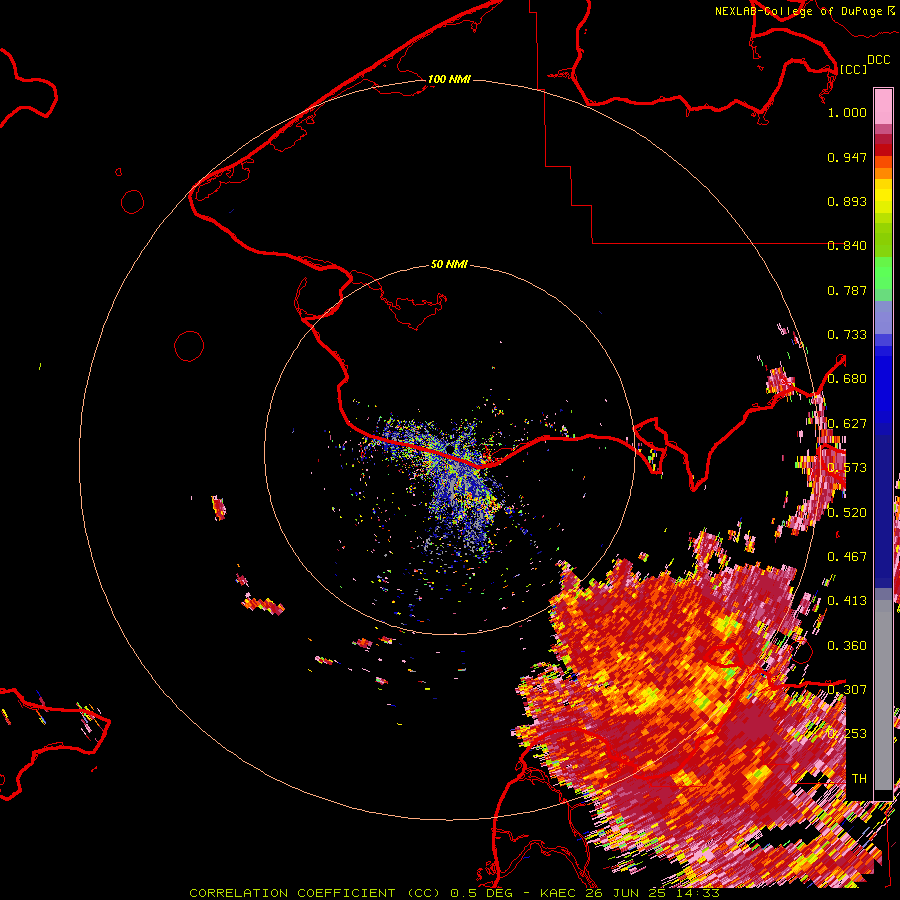Viewport: 900px width, 900px height.
Task: Click the 0.467 scale value
Action: pyautogui.click(x=847, y=556)
